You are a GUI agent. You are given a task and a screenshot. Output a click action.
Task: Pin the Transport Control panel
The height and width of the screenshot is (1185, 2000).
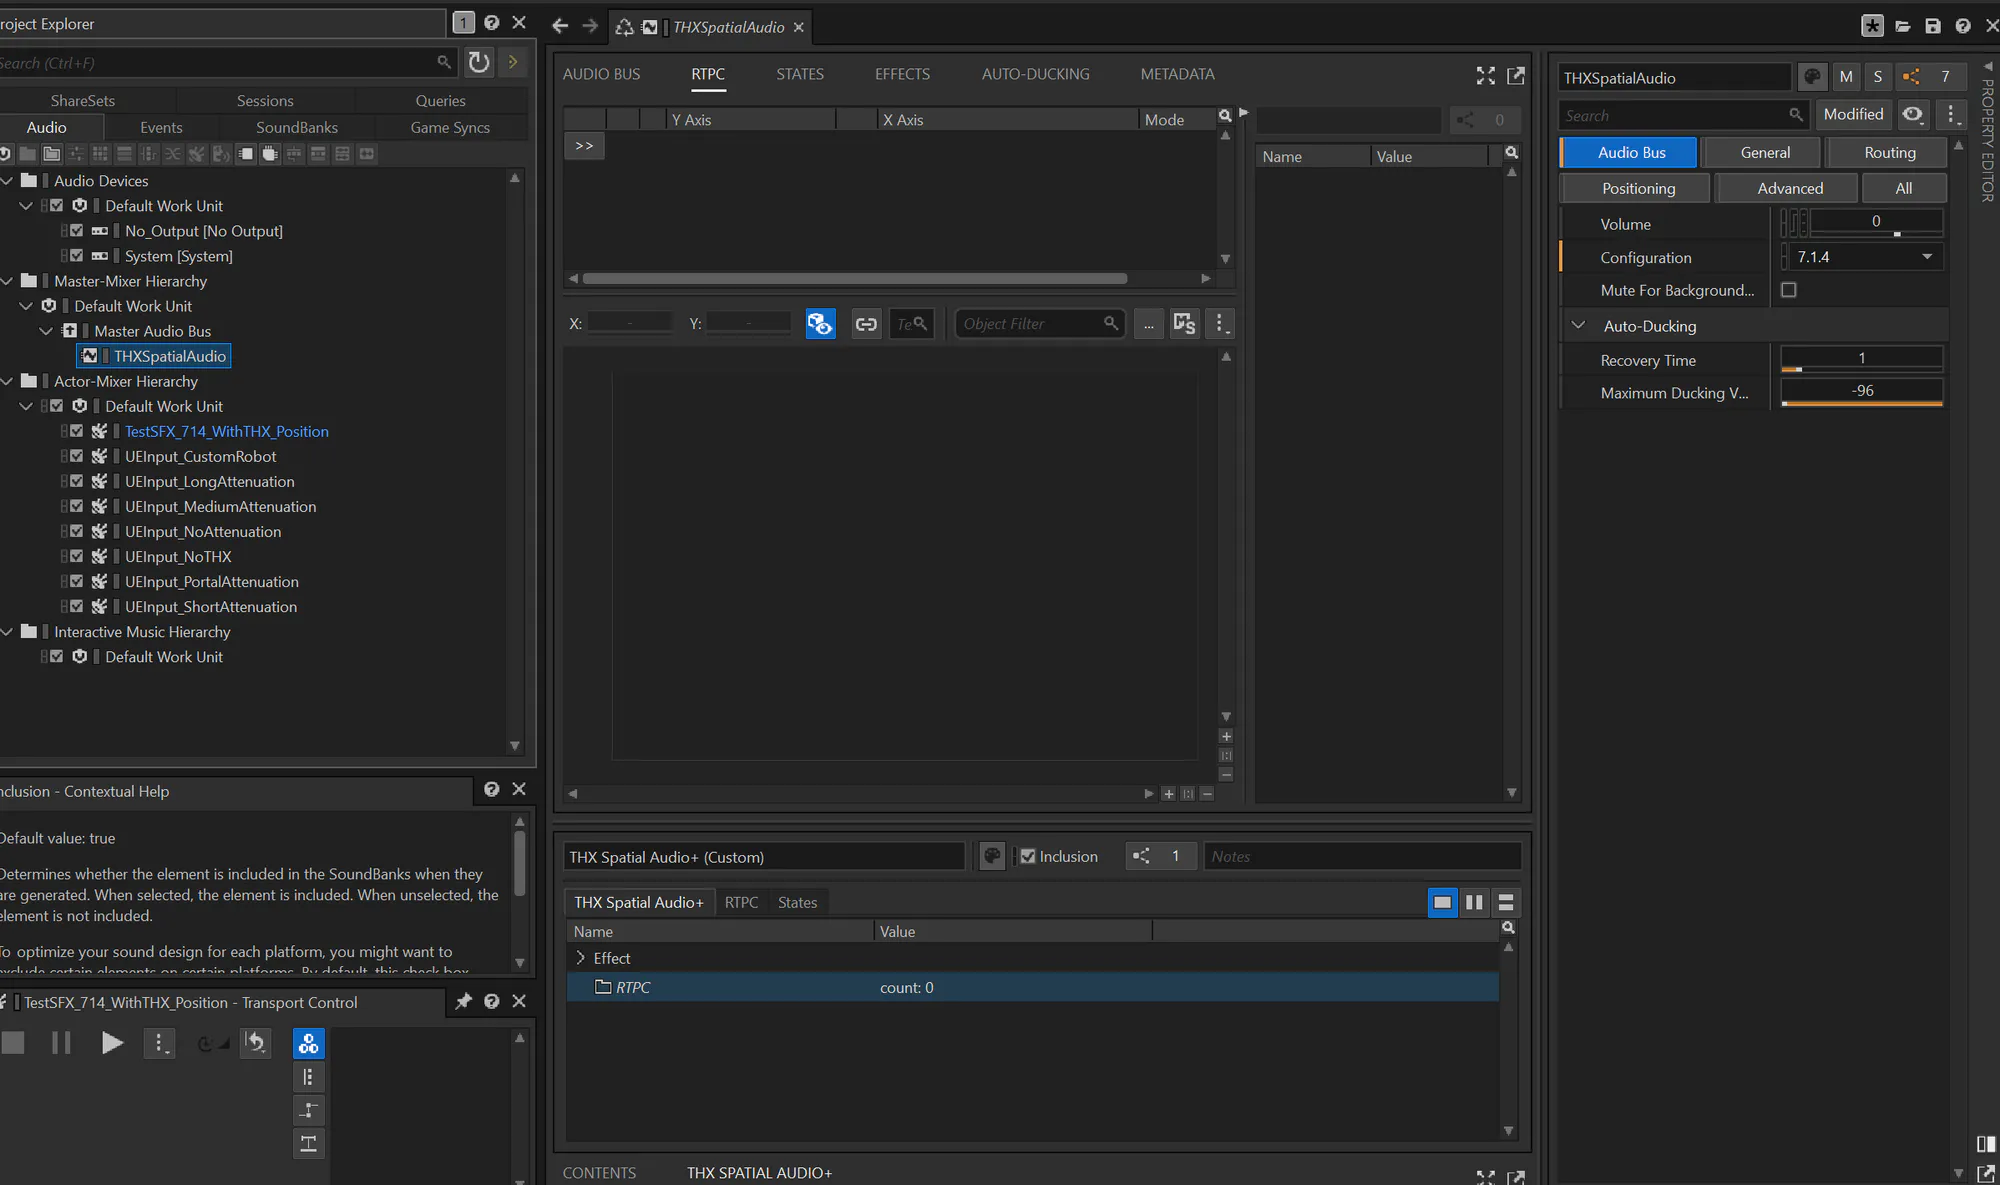pyautogui.click(x=463, y=1001)
